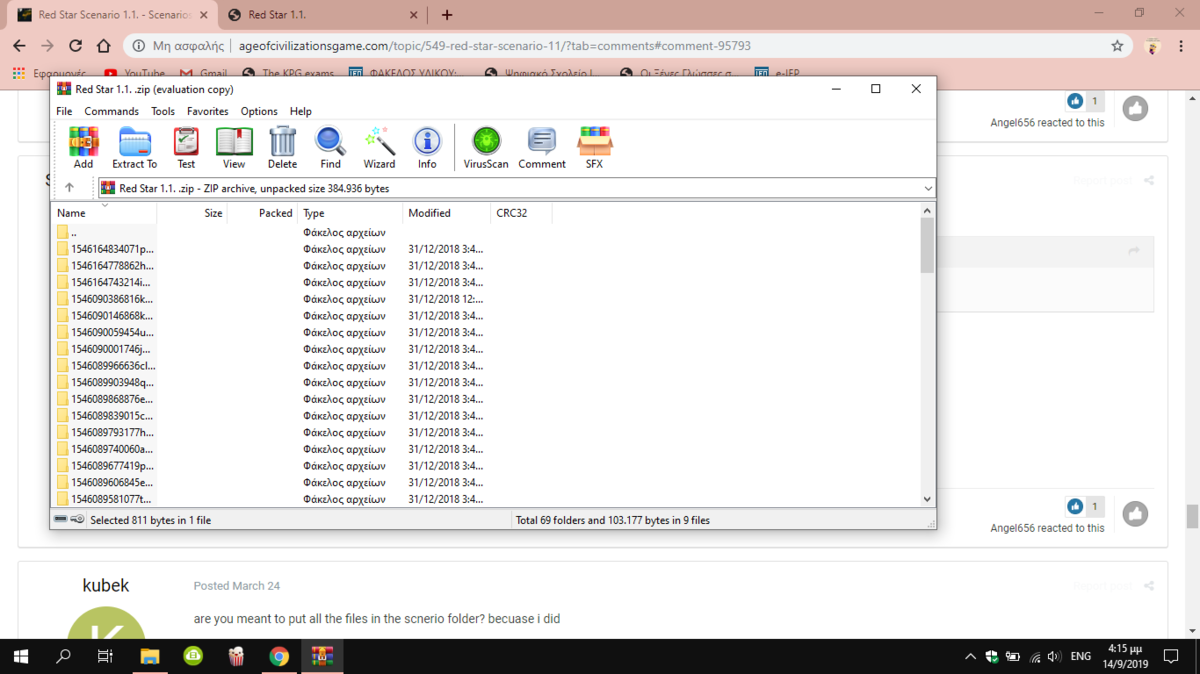Click the Chrome taskbar icon
The height and width of the screenshot is (674, 1200).
coord(279,656)
